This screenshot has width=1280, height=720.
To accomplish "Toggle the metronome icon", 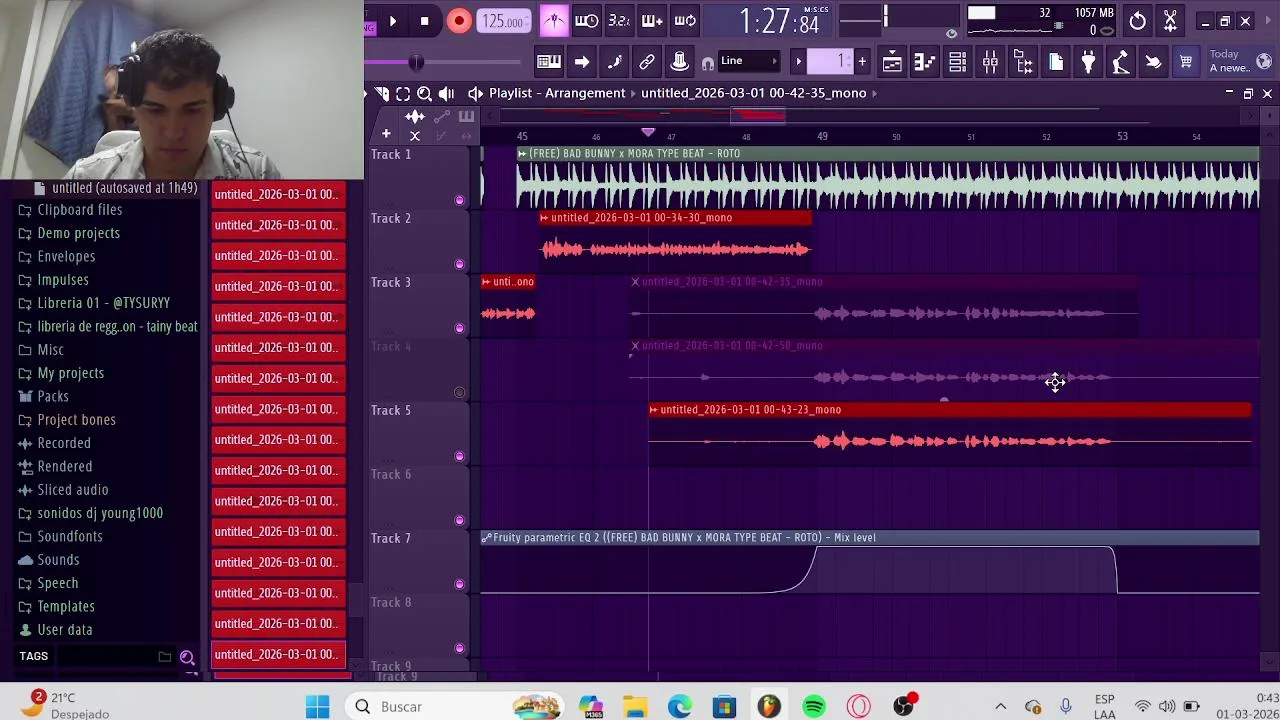I will (x=554, y=21).
